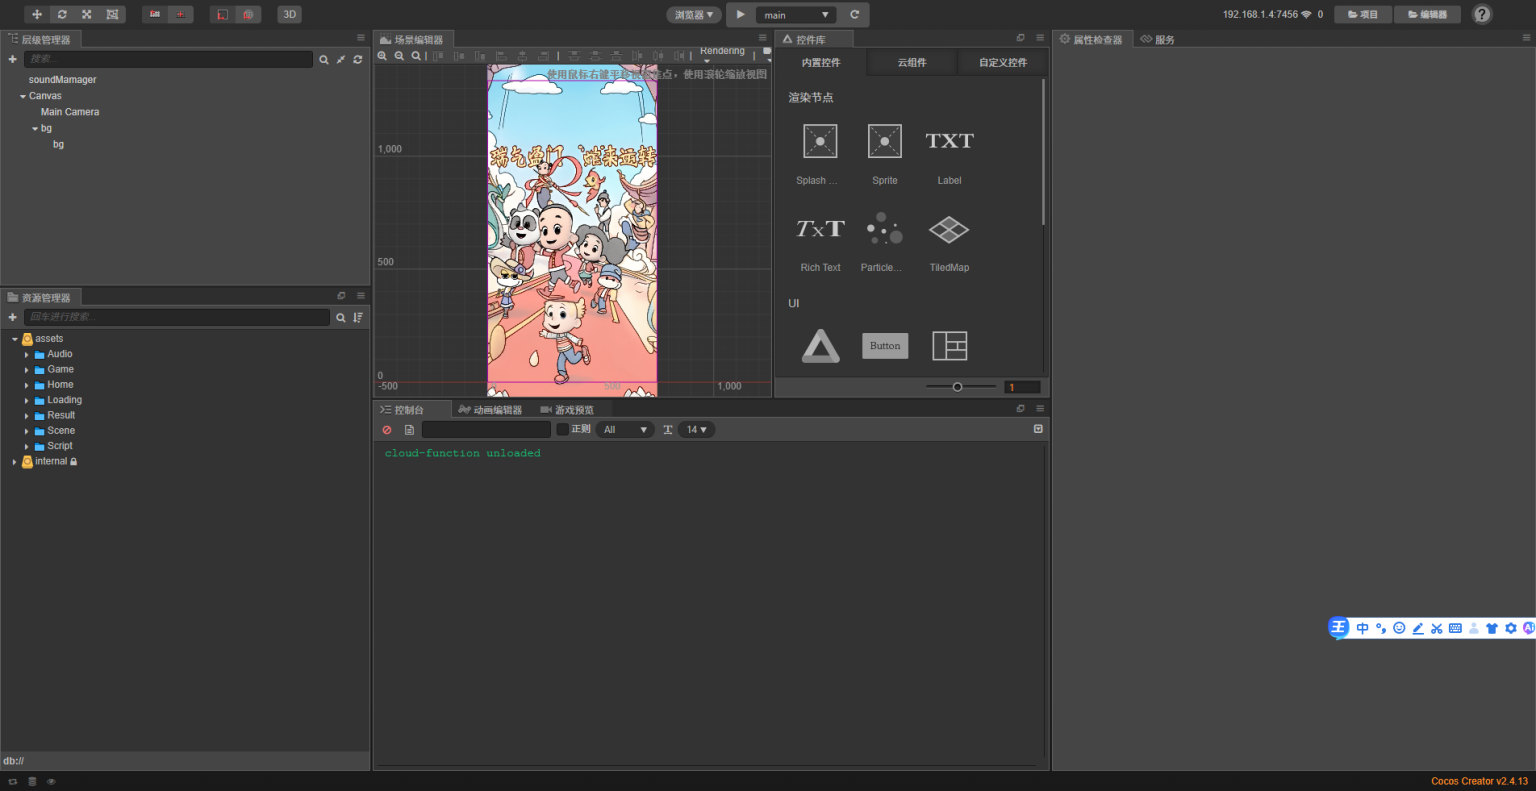1536x791 pixels.
Task: Expand the Game folder
Action: [x=27, y=369]
